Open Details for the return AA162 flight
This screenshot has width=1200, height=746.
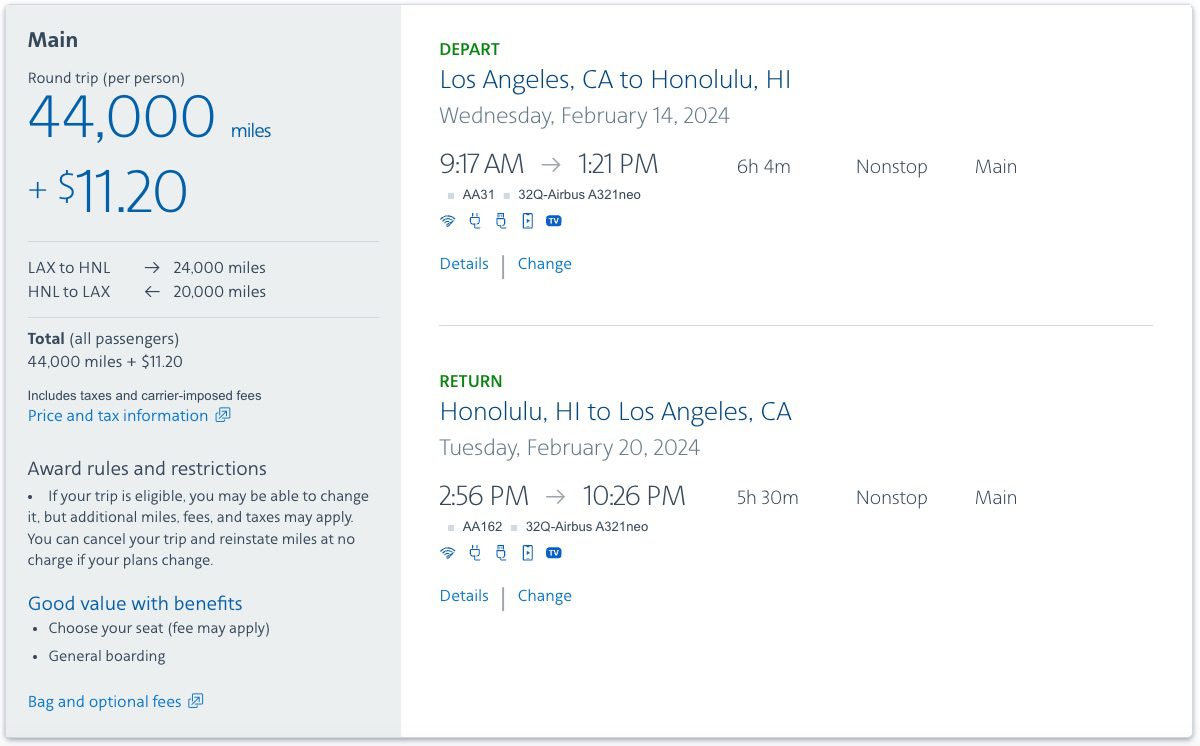coord(464,595)
